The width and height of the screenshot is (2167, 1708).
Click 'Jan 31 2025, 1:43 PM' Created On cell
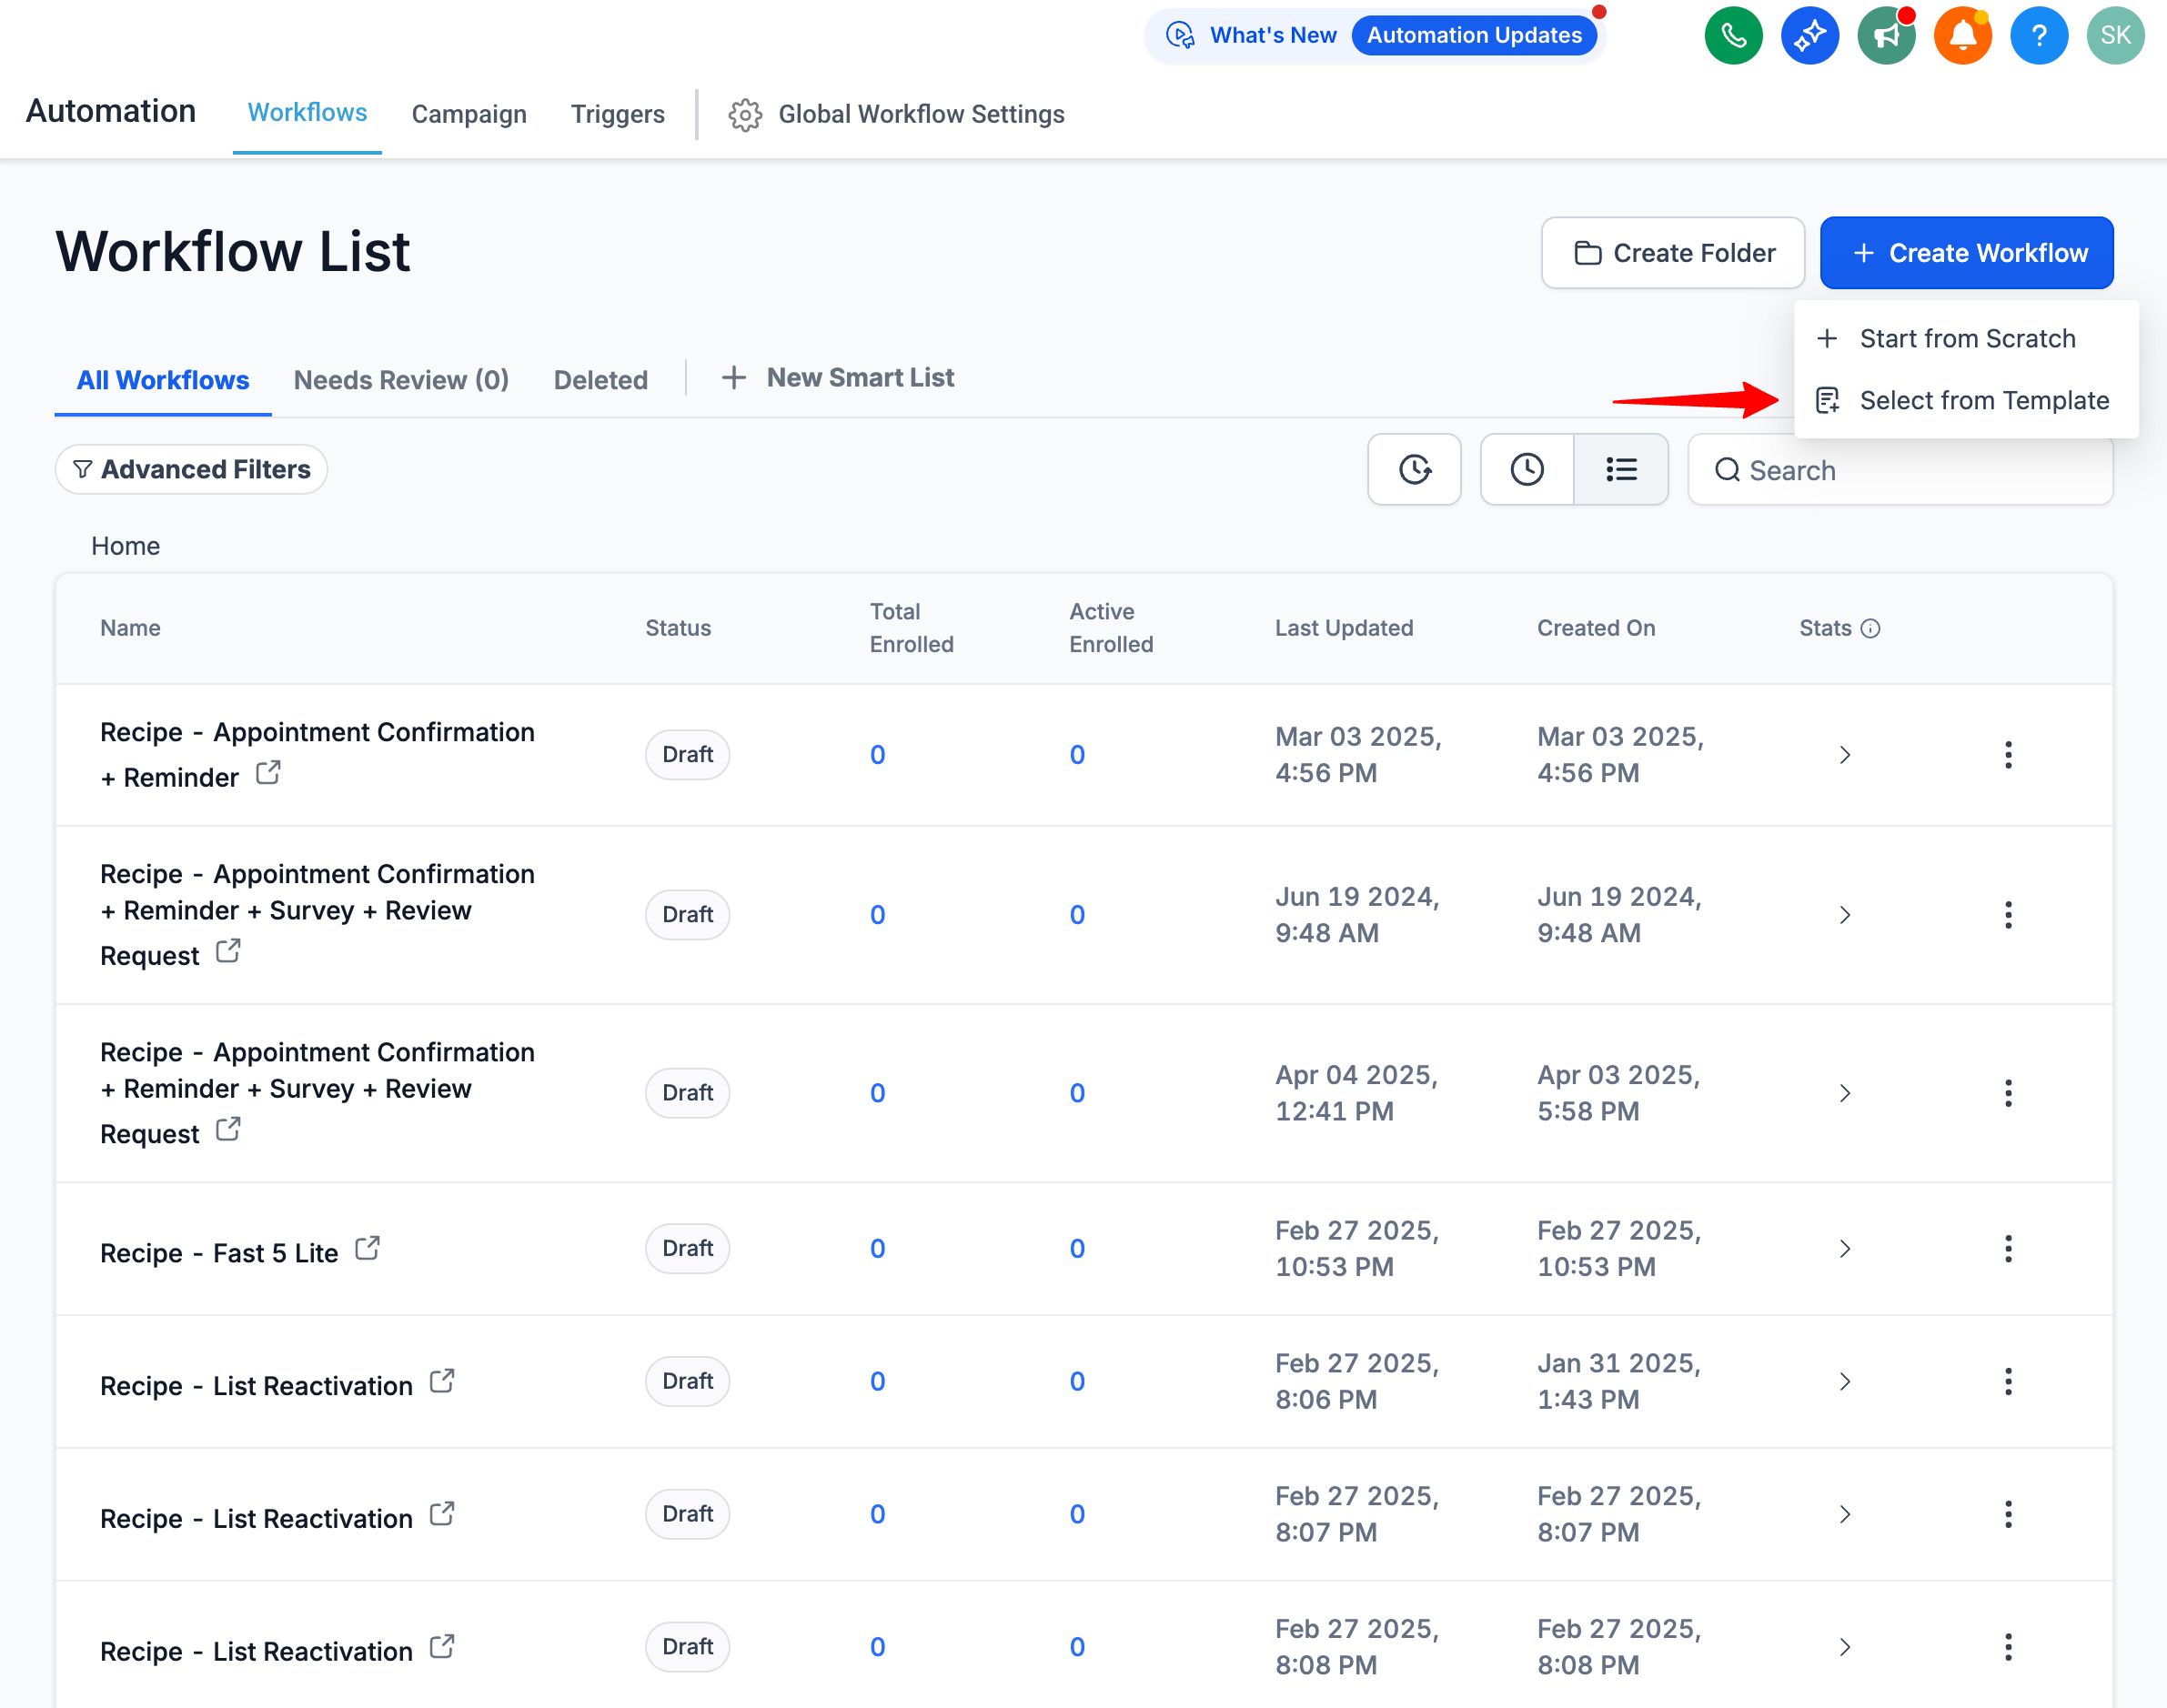(x=1619, y=1381)
